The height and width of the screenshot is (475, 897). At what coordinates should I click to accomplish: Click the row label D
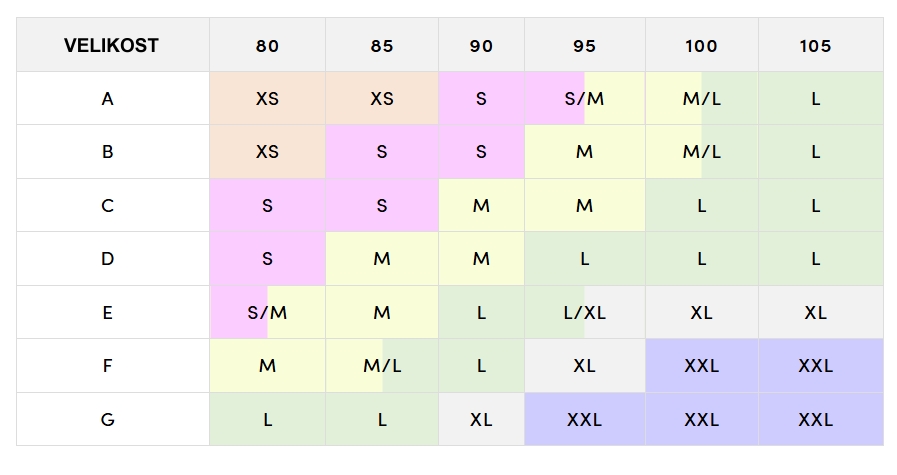(x=108, y=259)
